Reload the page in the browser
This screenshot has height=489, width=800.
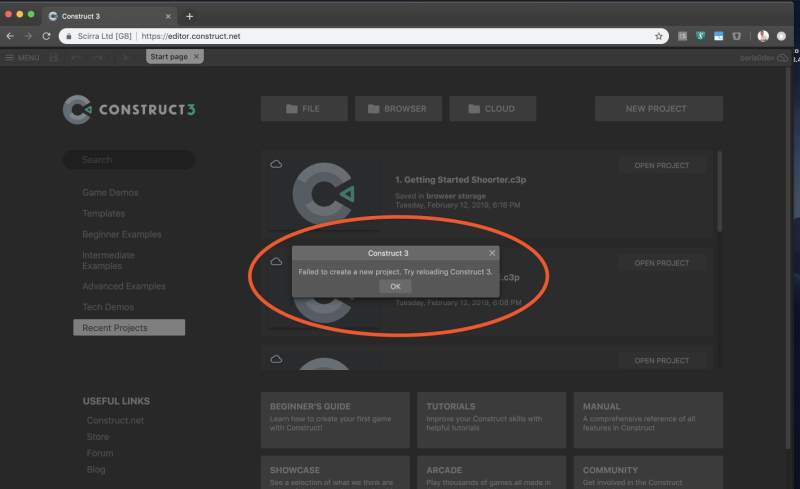tap(46, 36)
